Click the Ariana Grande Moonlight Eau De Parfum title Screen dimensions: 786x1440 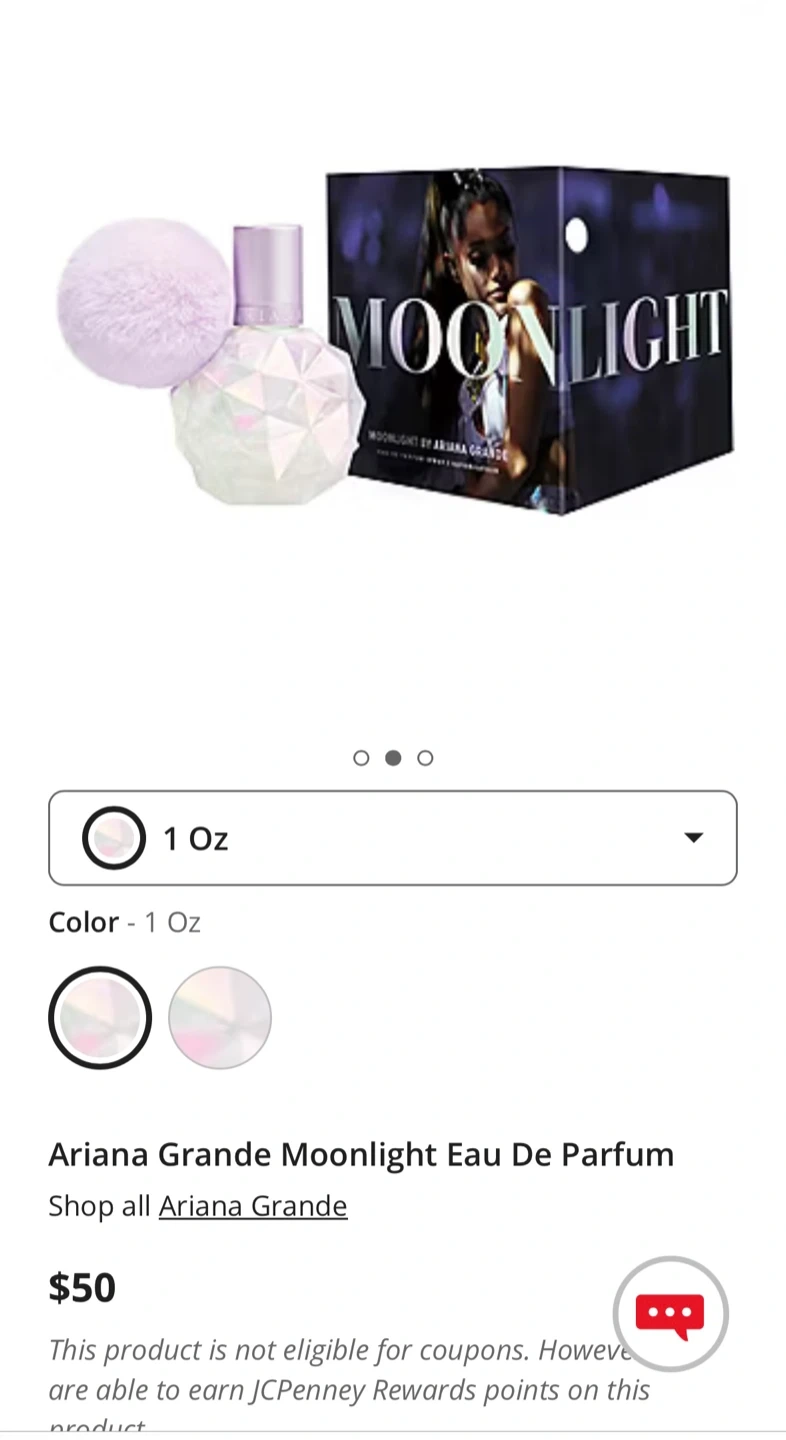click(x=361, y=1155)
